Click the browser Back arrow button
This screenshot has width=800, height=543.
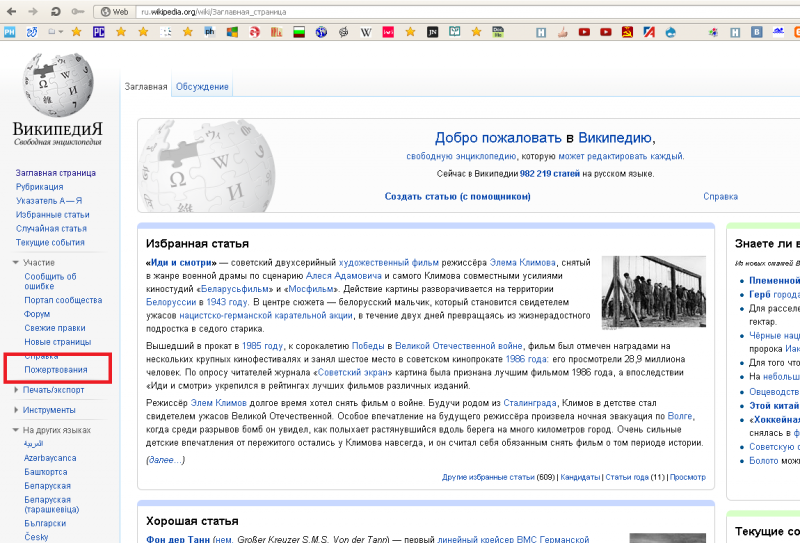[x=11, y=11]
